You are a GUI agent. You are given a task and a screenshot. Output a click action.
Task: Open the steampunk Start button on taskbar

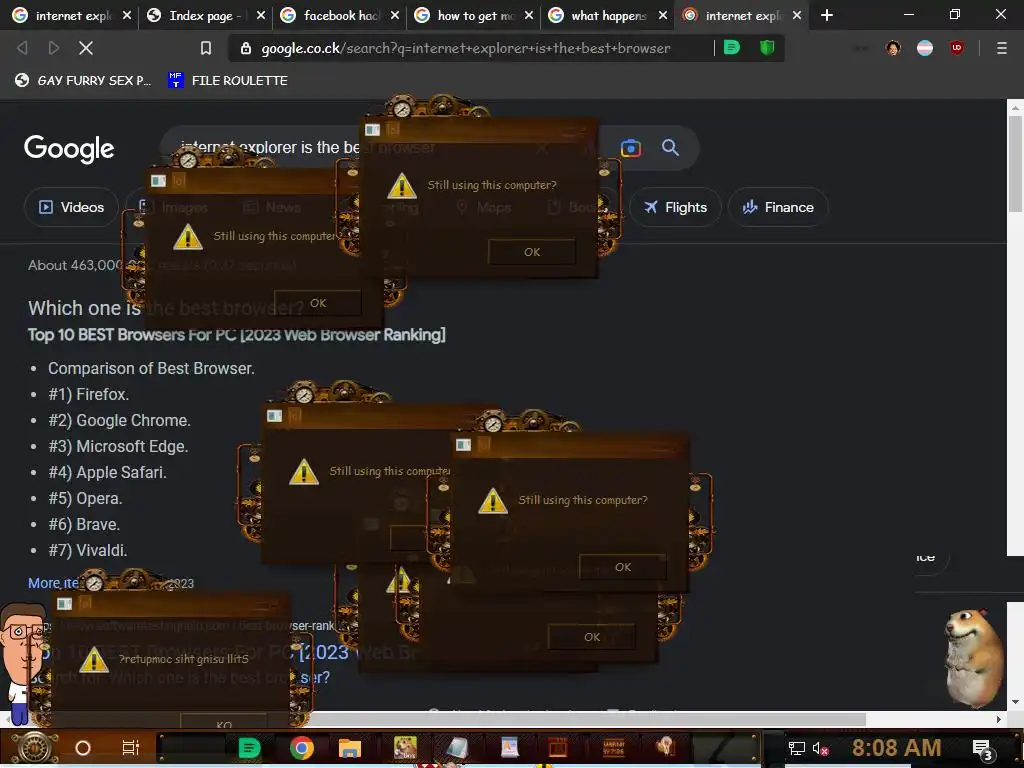click(35, 748)
